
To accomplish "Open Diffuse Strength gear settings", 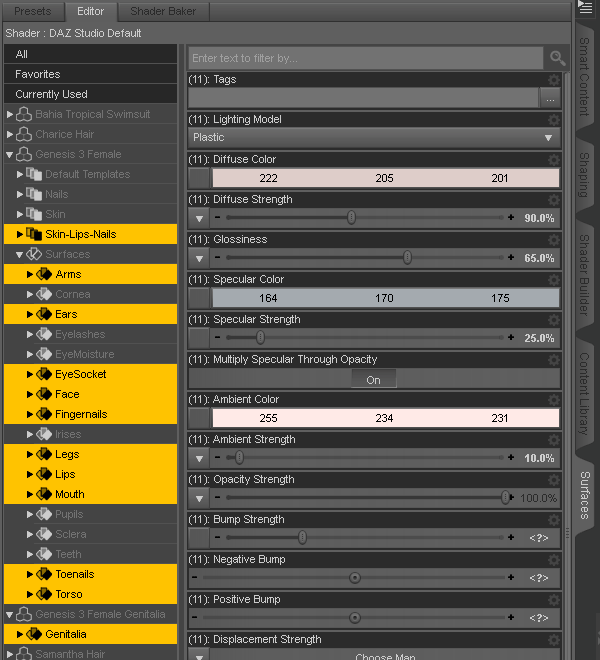I will click(x=554, y=200).
